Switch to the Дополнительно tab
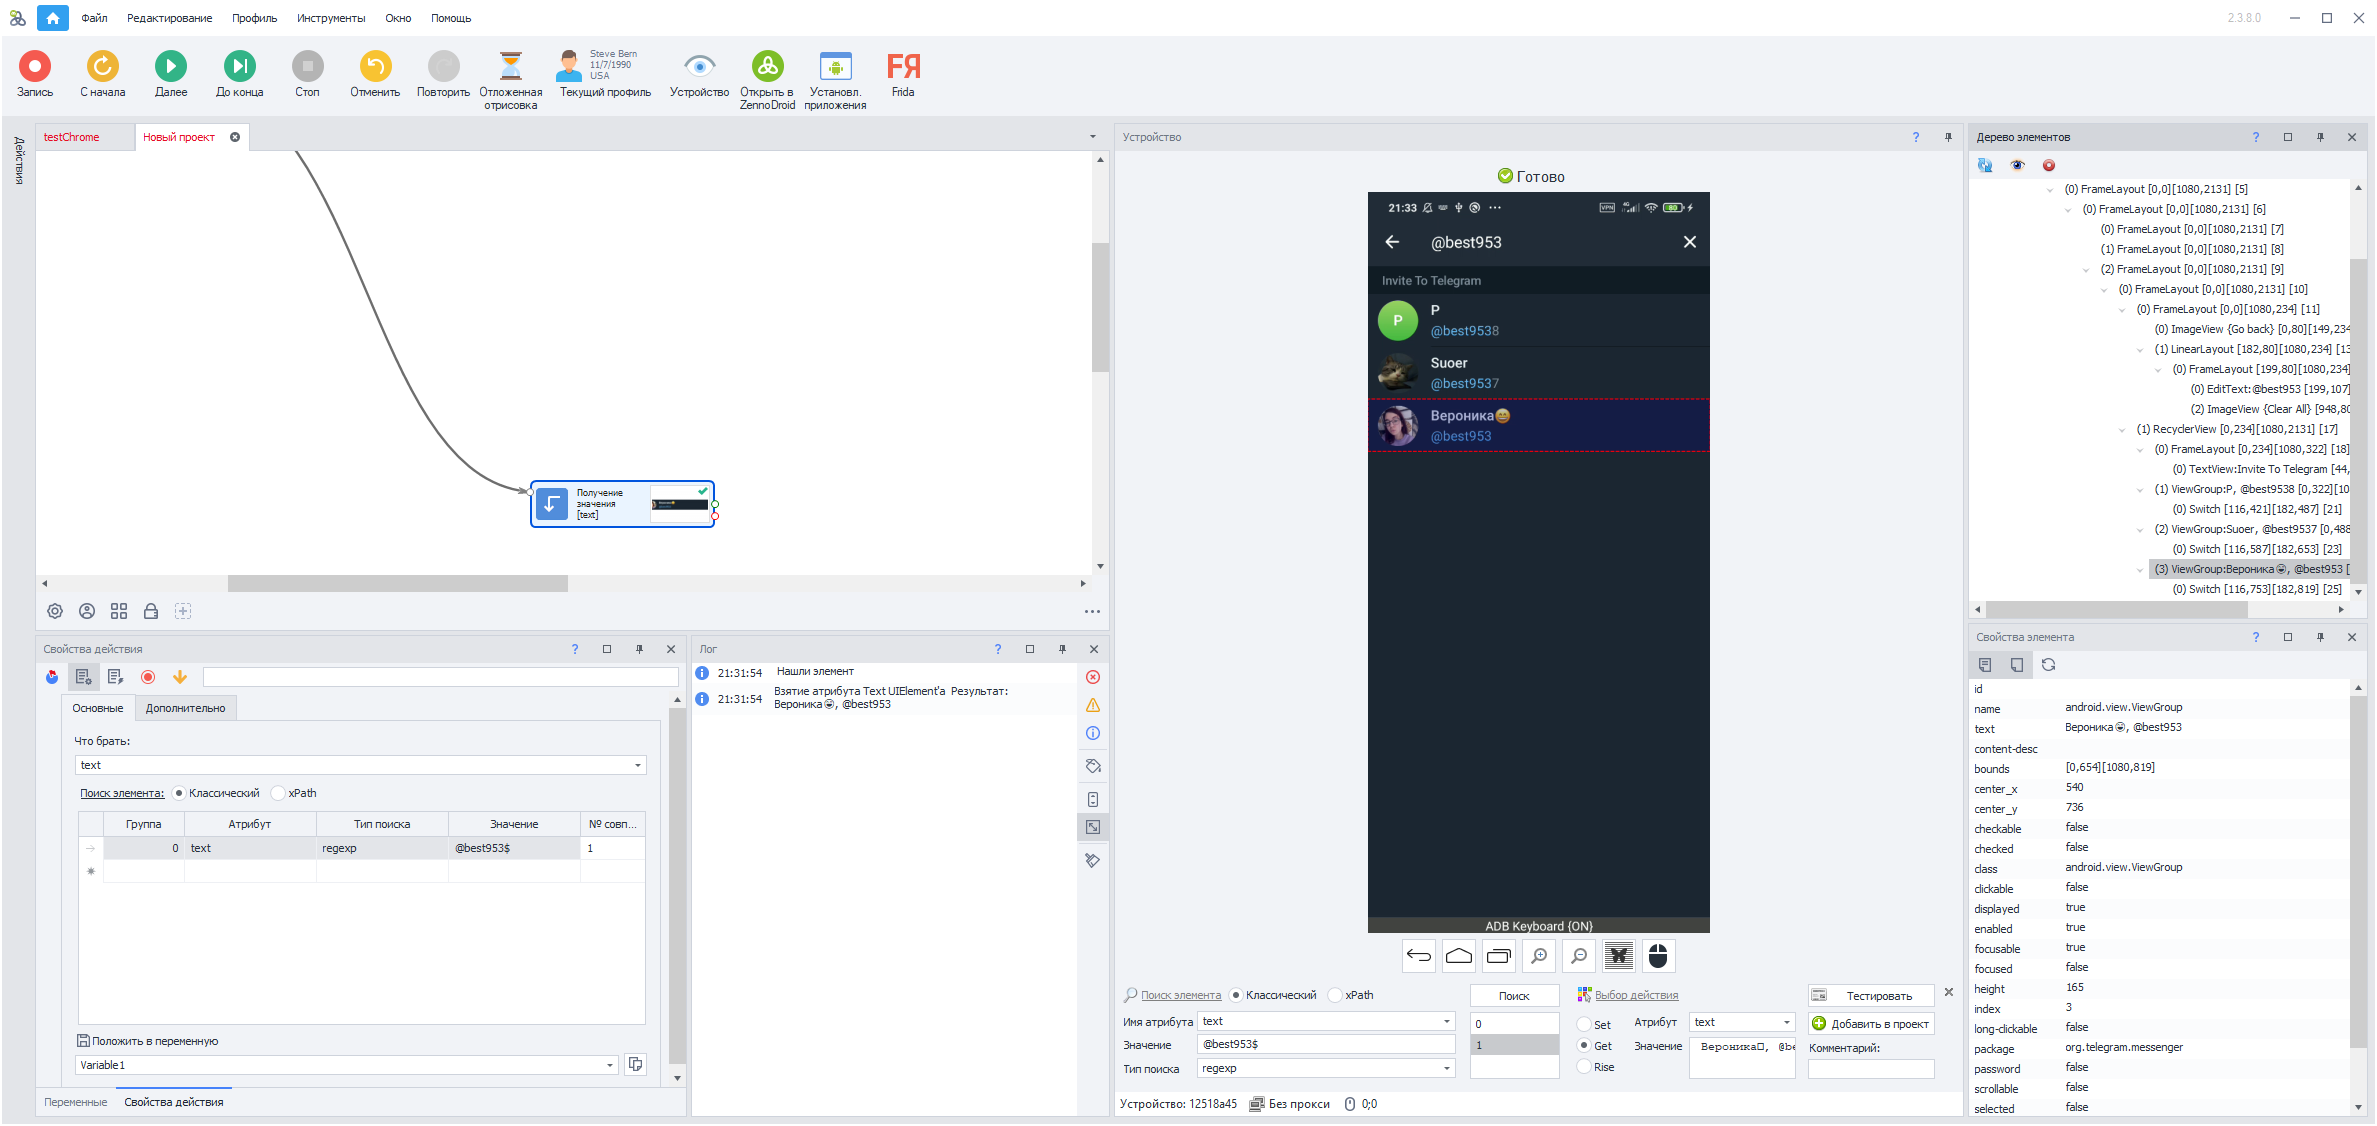 (185, 708)
